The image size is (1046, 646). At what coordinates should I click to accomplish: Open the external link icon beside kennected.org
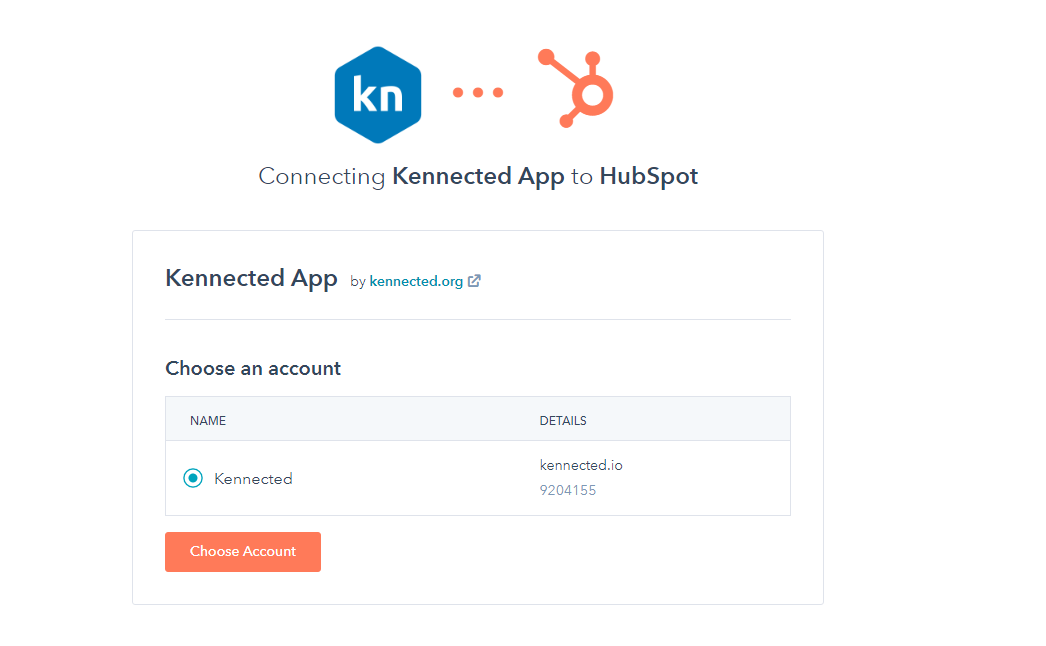coord(474,281)
